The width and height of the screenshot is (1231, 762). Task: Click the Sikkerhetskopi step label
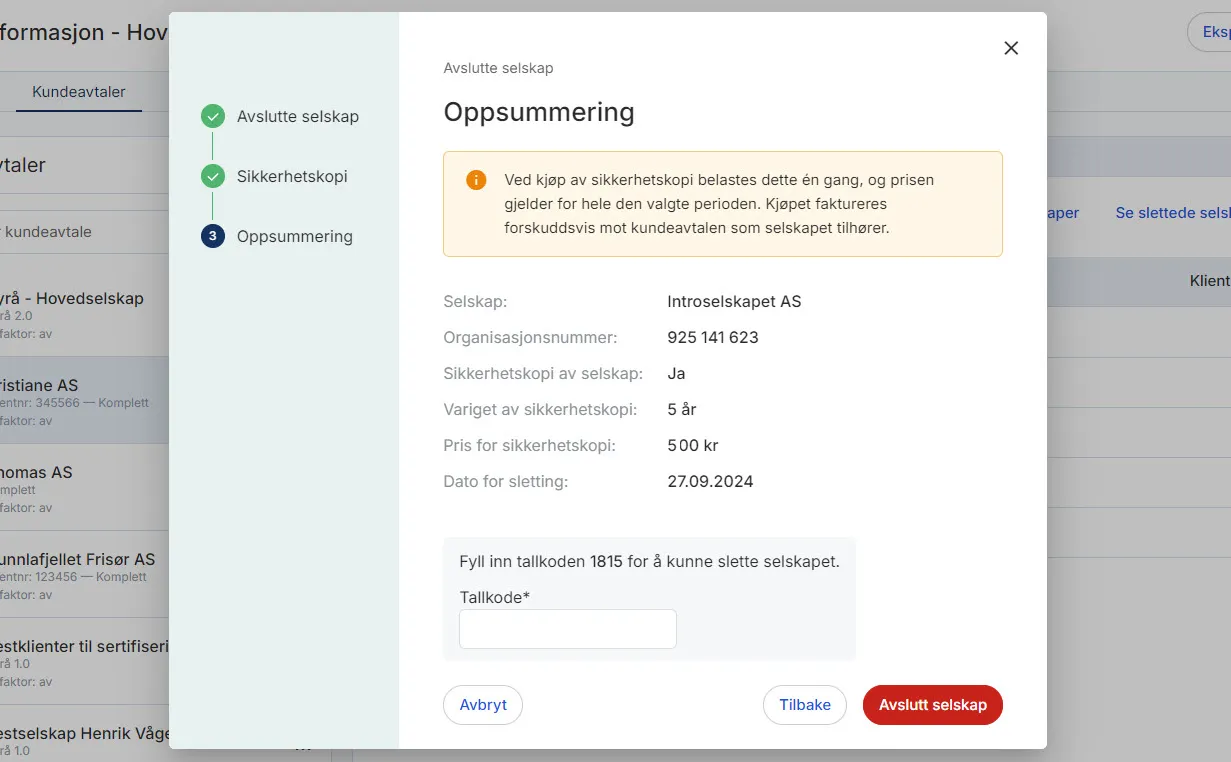coord(292,177)
